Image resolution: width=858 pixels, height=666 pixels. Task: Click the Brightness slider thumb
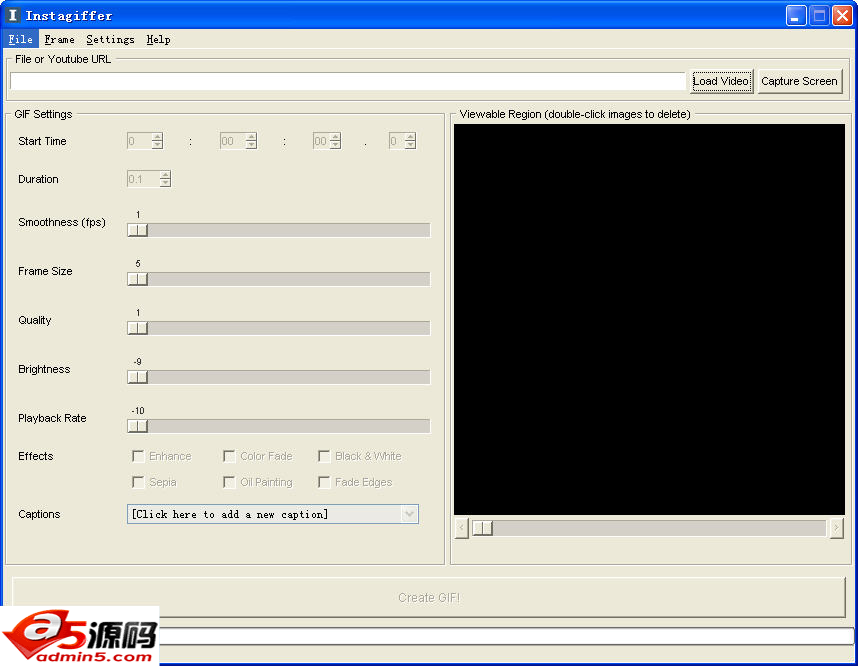138,377
